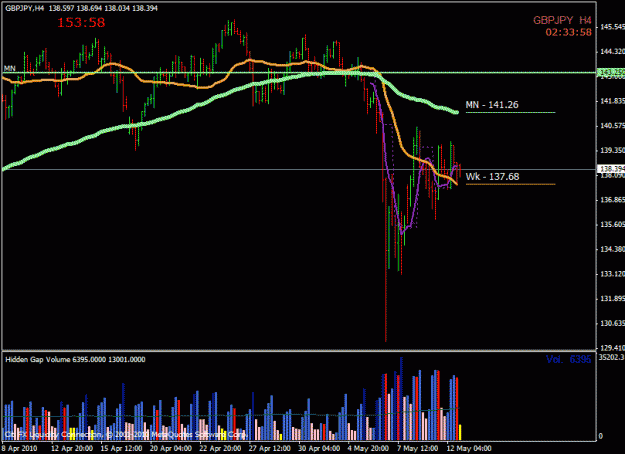Click the 27 Apr 12:00 time label
This screenshot has height=454, width=625.
pos(269,448)
